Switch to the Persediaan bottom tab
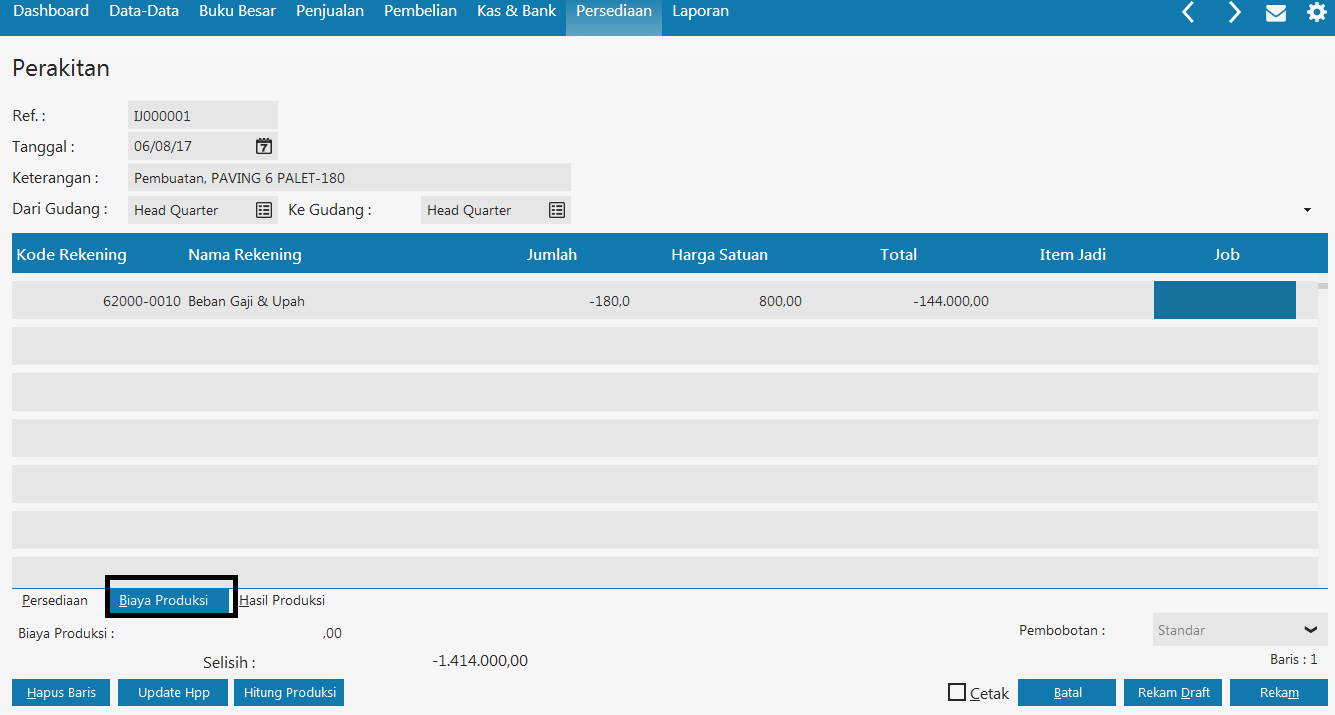 click(x=55, y=600)
